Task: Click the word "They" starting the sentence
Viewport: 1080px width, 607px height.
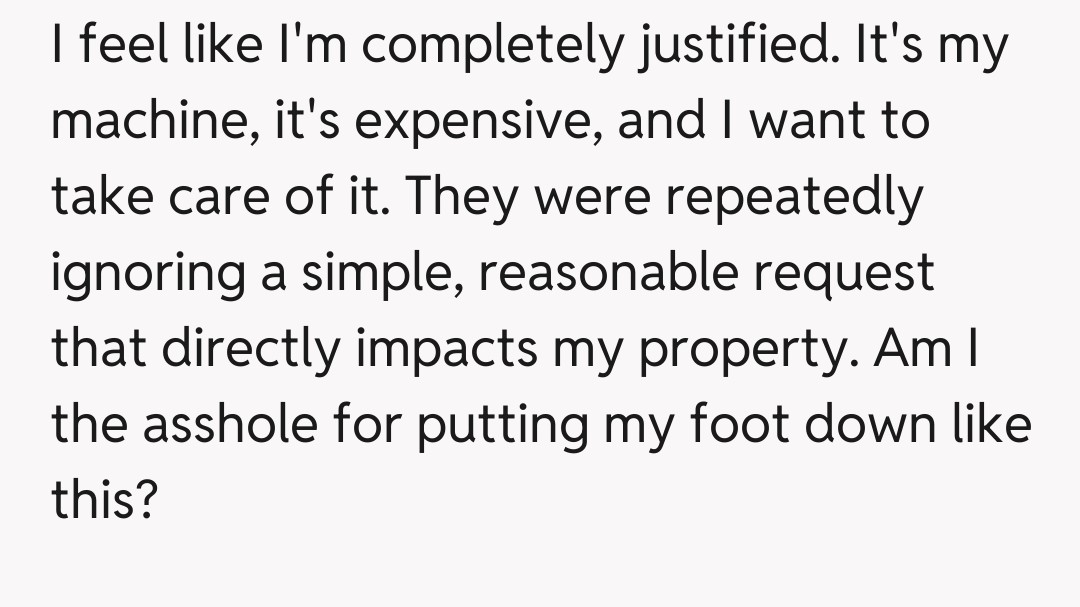Action: coord(456,198)
